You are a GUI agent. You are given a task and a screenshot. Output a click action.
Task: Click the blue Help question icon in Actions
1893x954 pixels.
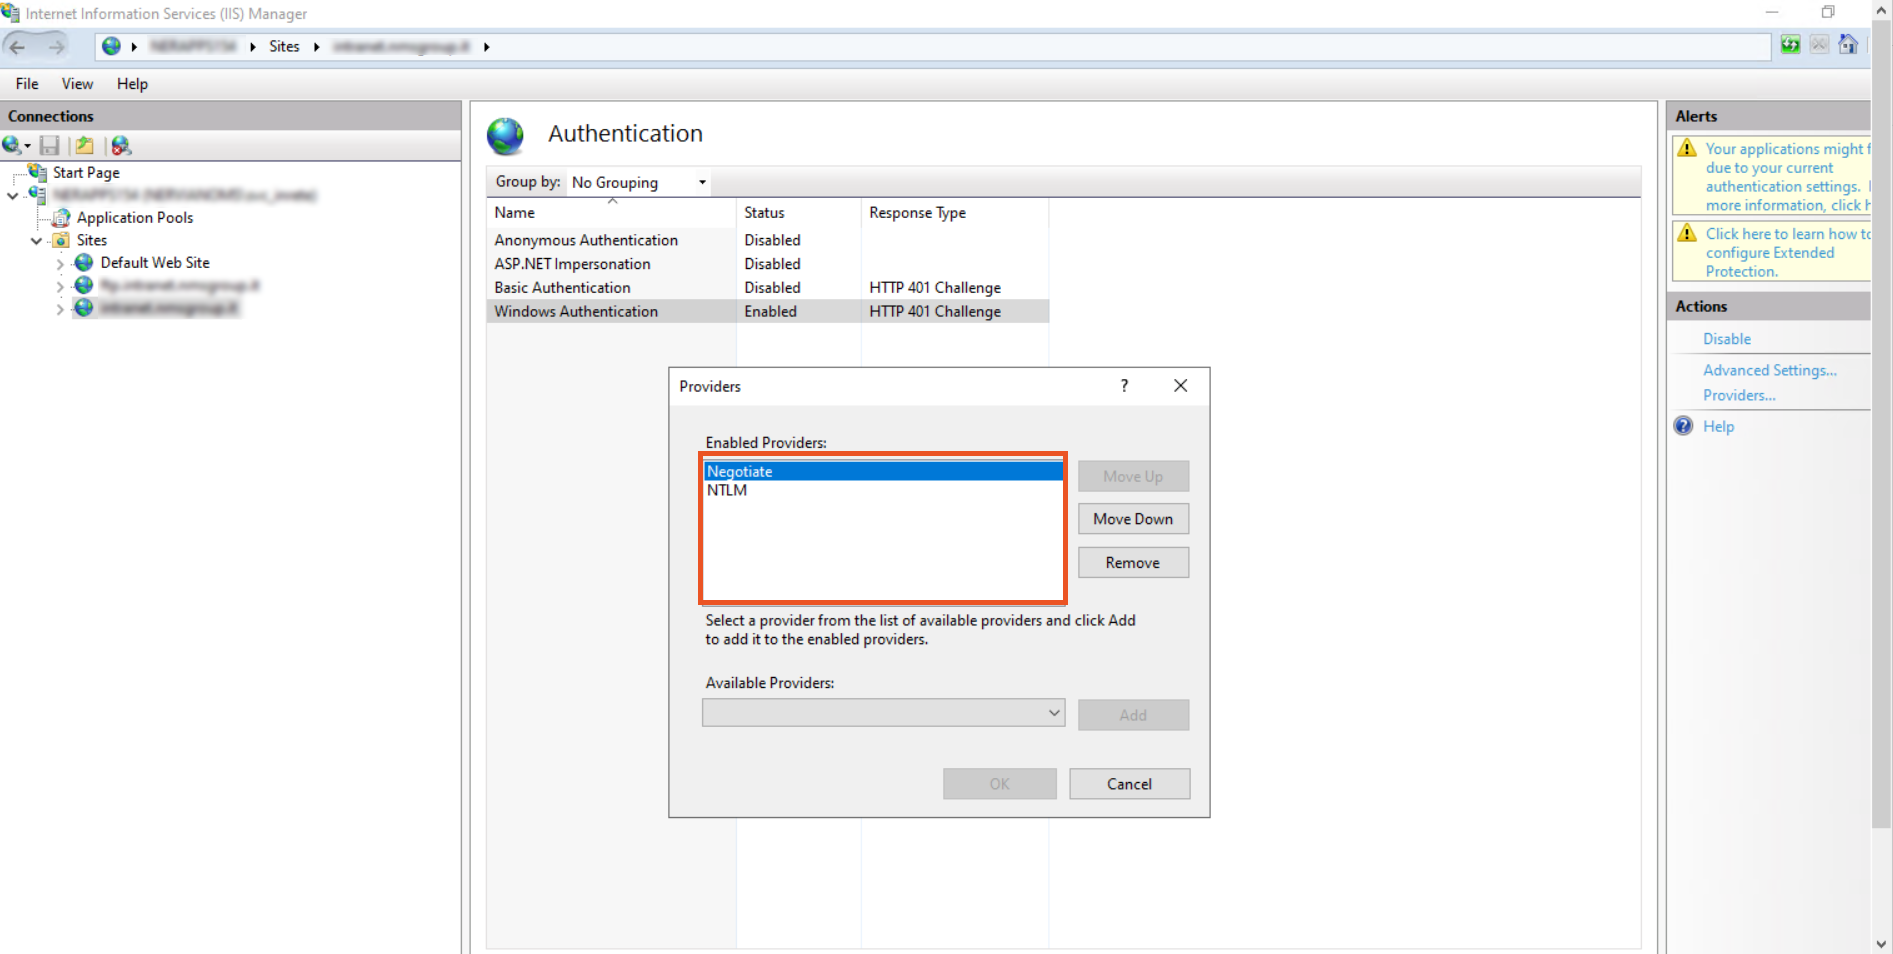[1684, 426]
